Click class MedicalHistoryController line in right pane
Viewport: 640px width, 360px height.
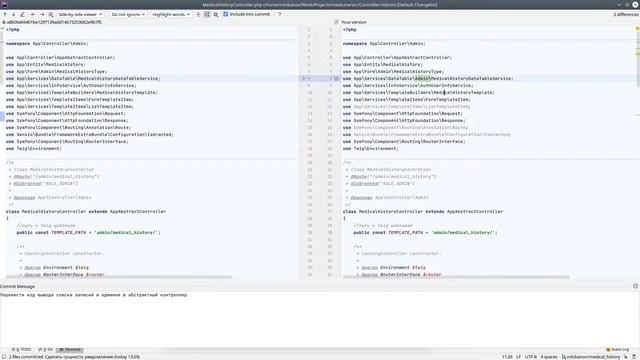click(423, 211)
